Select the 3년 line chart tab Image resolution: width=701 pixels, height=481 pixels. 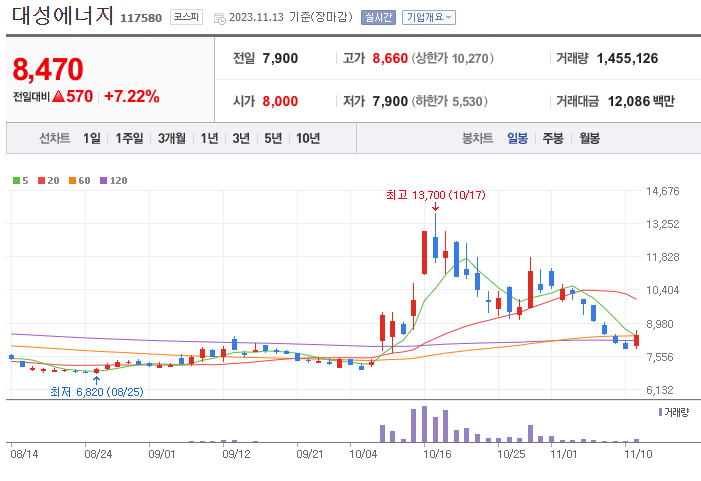point(241,138)
